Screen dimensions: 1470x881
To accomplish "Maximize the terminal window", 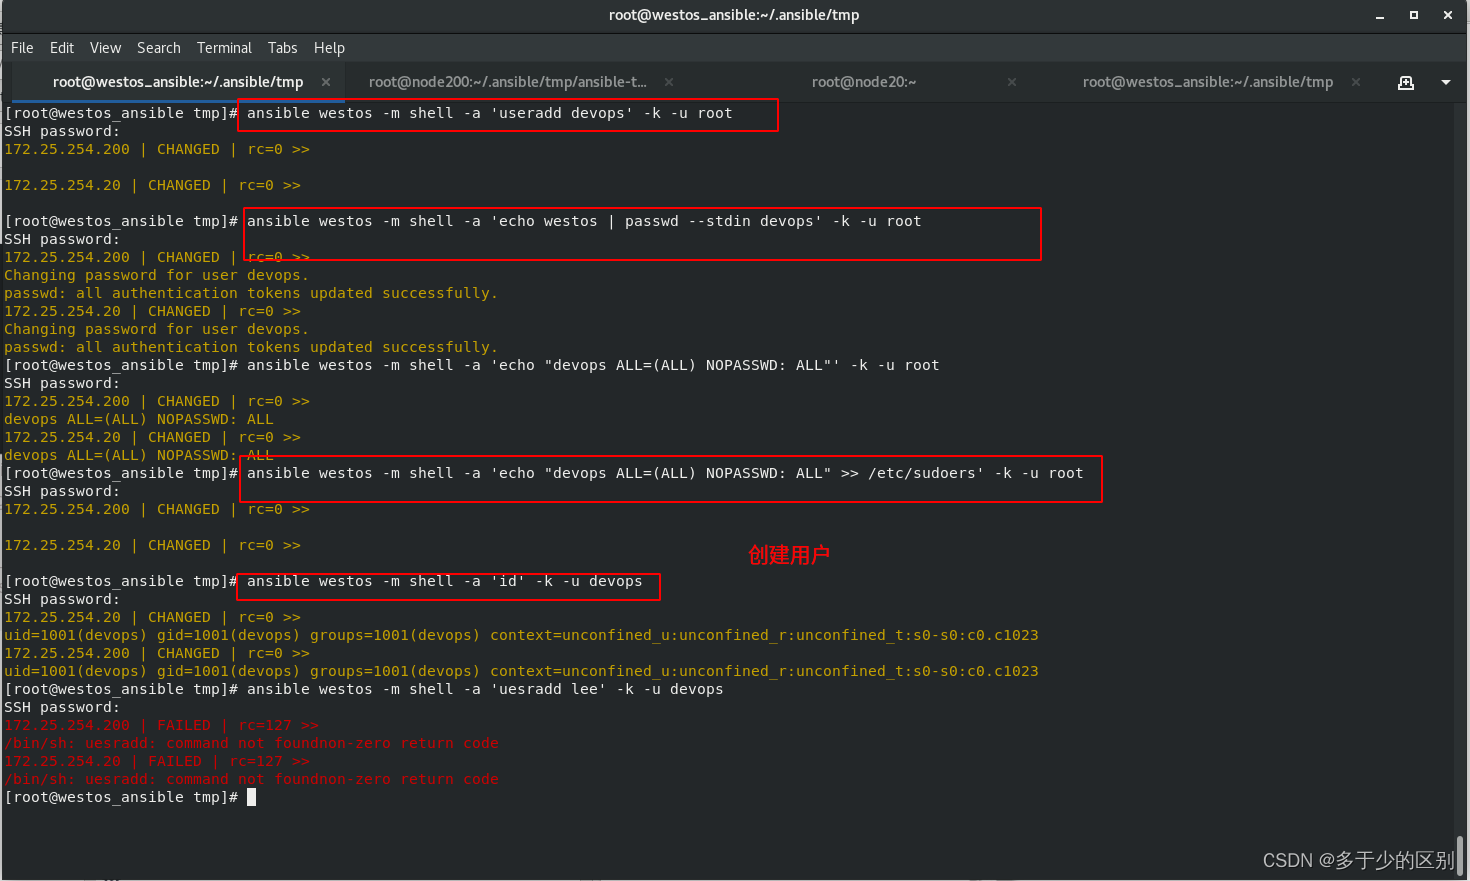I will pos(1414,15).
